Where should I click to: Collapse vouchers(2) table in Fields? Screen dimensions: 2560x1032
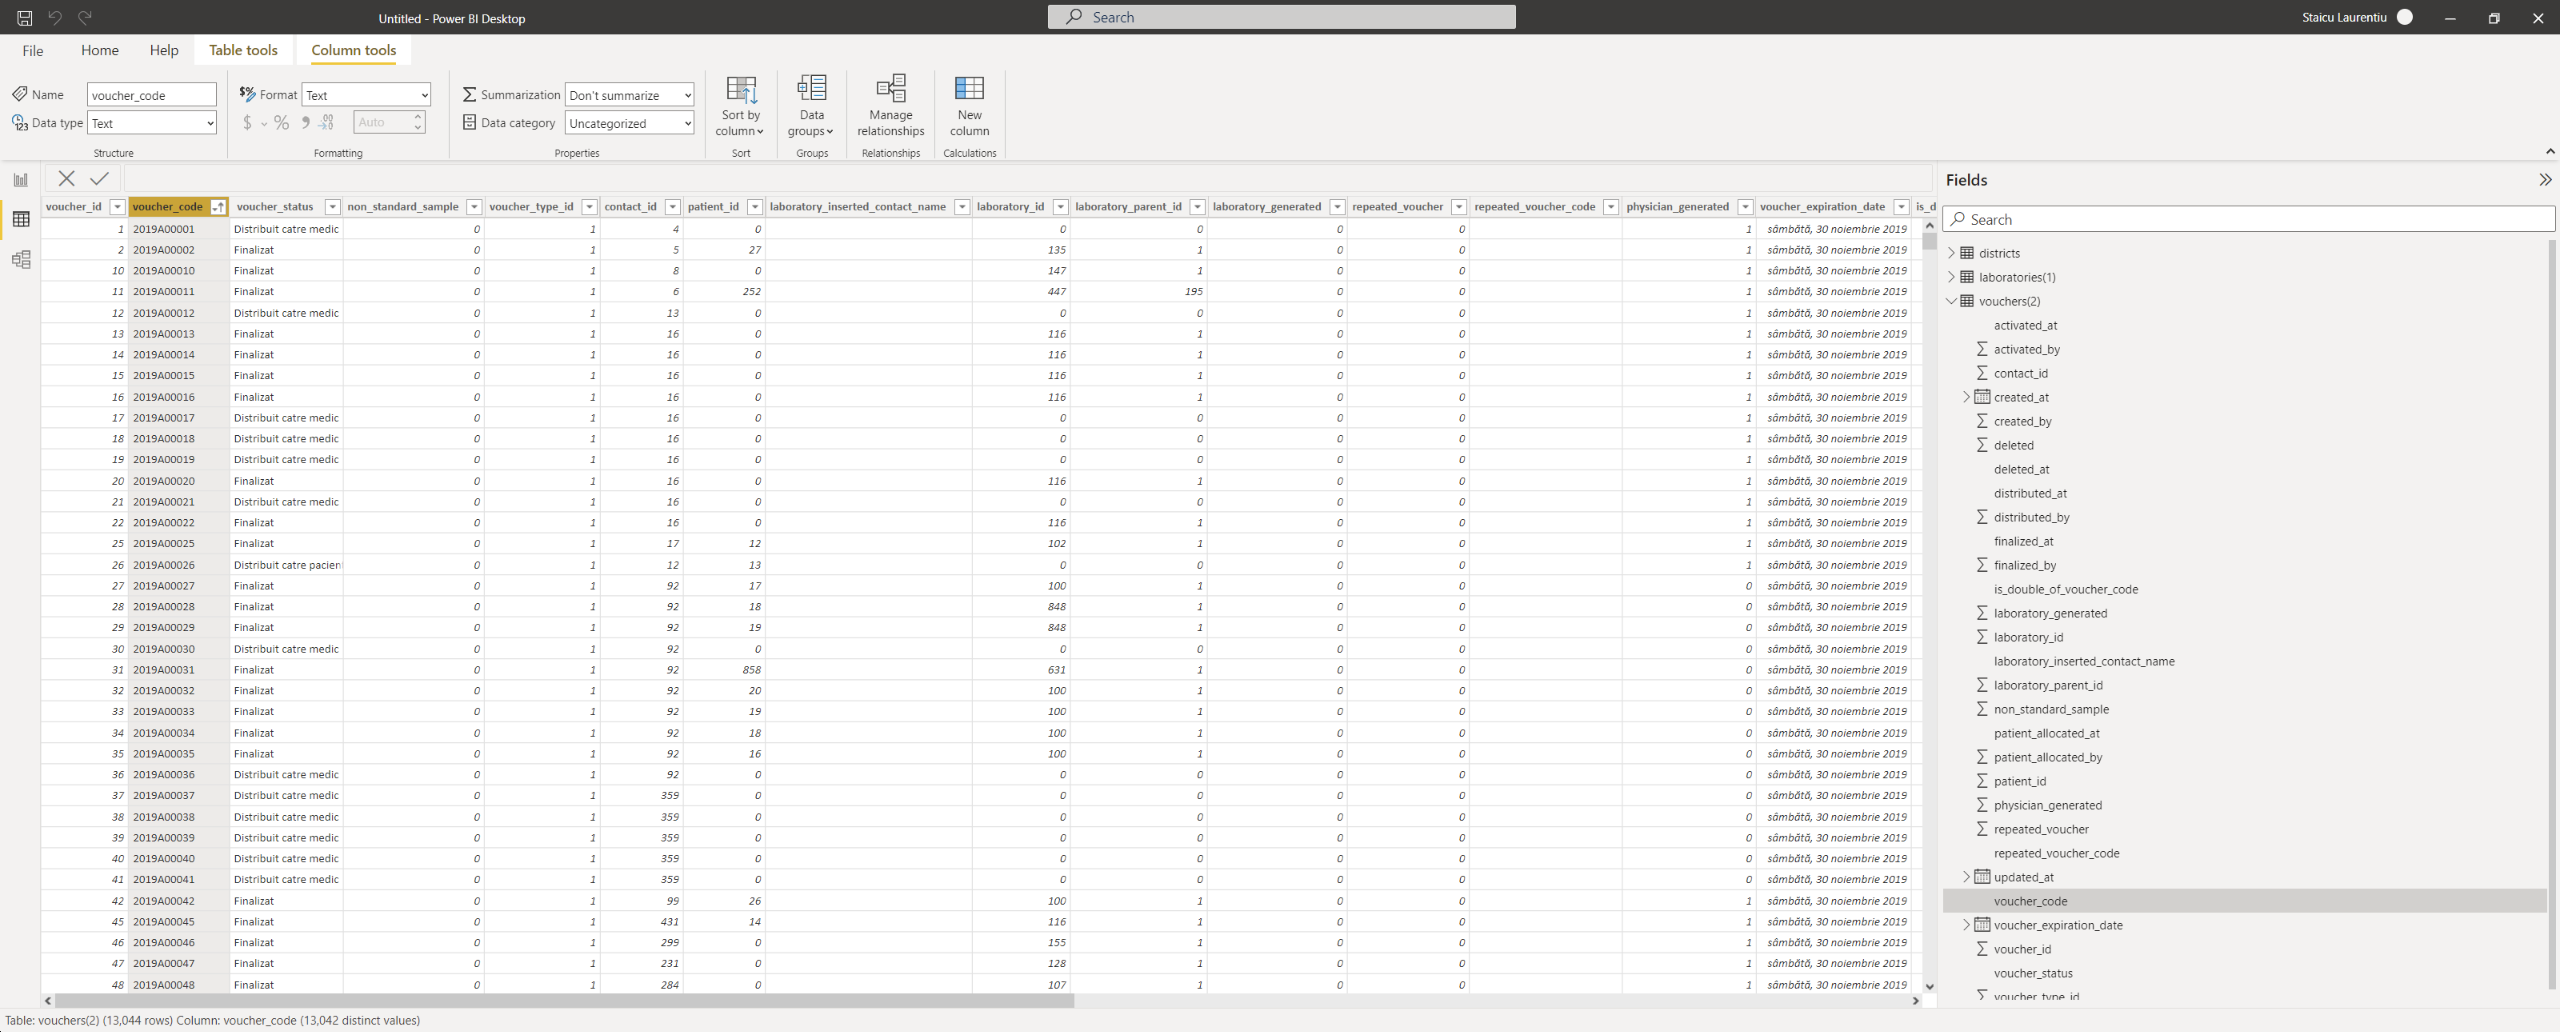click(x=1951, y=301)
